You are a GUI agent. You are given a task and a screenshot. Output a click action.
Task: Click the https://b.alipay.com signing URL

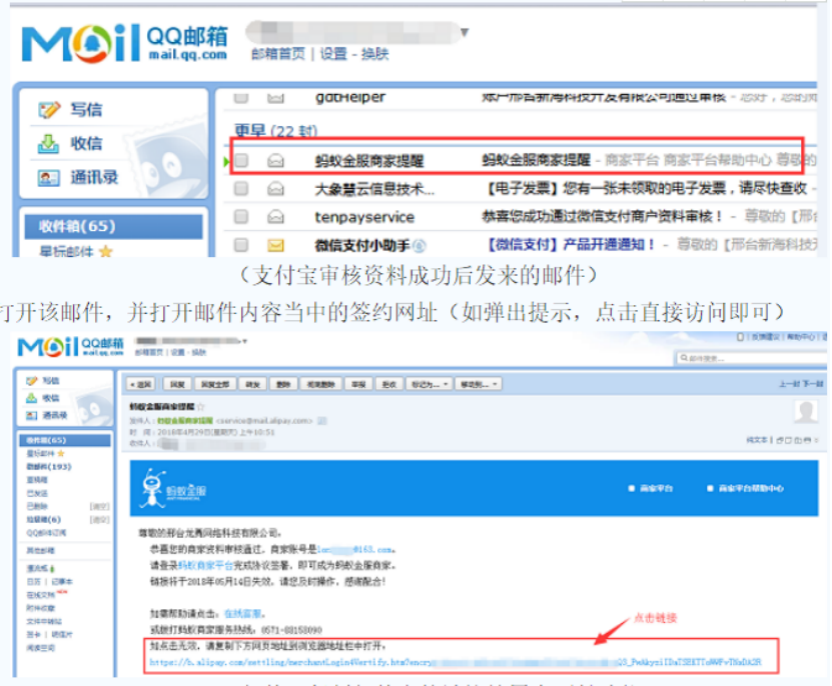[455, 662]
